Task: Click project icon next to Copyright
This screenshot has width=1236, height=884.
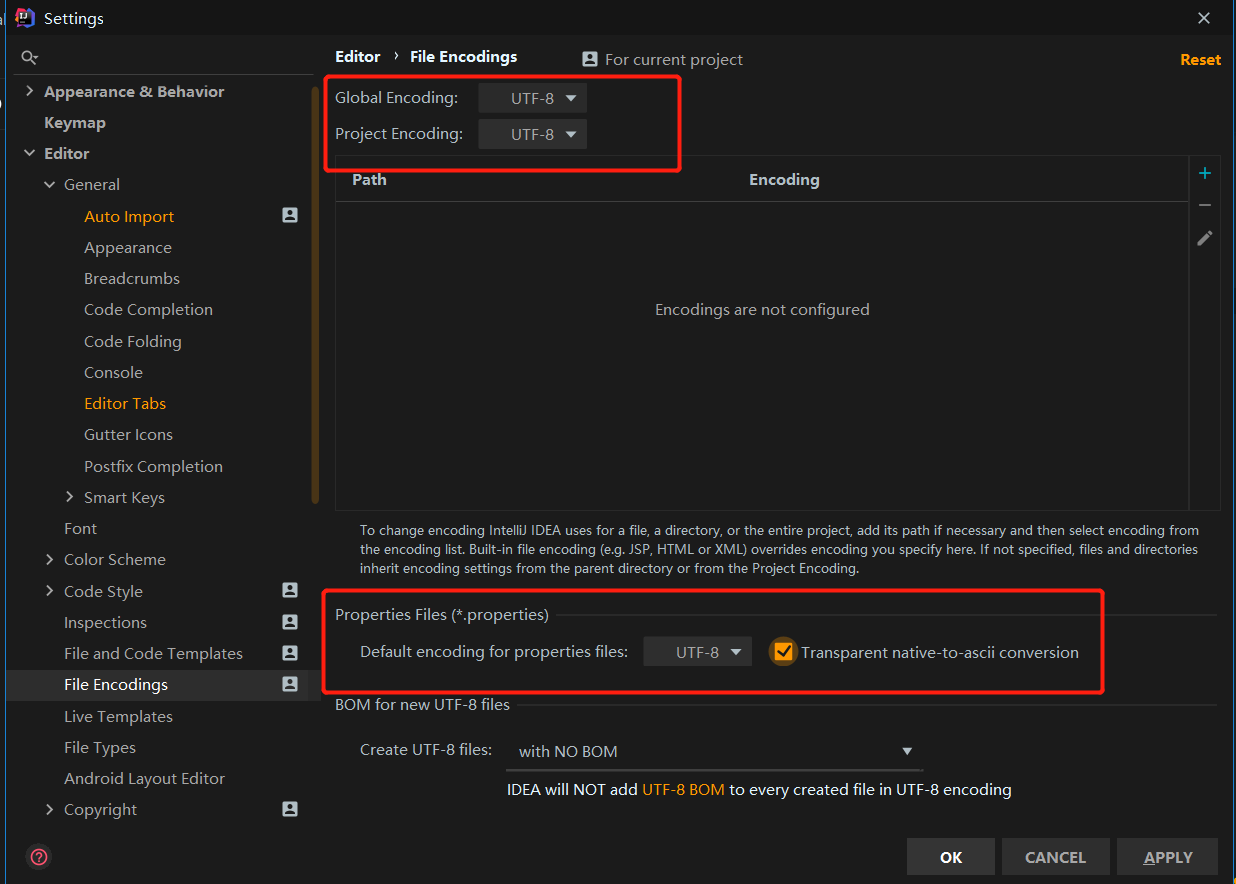Action: [x=290, y=809]
